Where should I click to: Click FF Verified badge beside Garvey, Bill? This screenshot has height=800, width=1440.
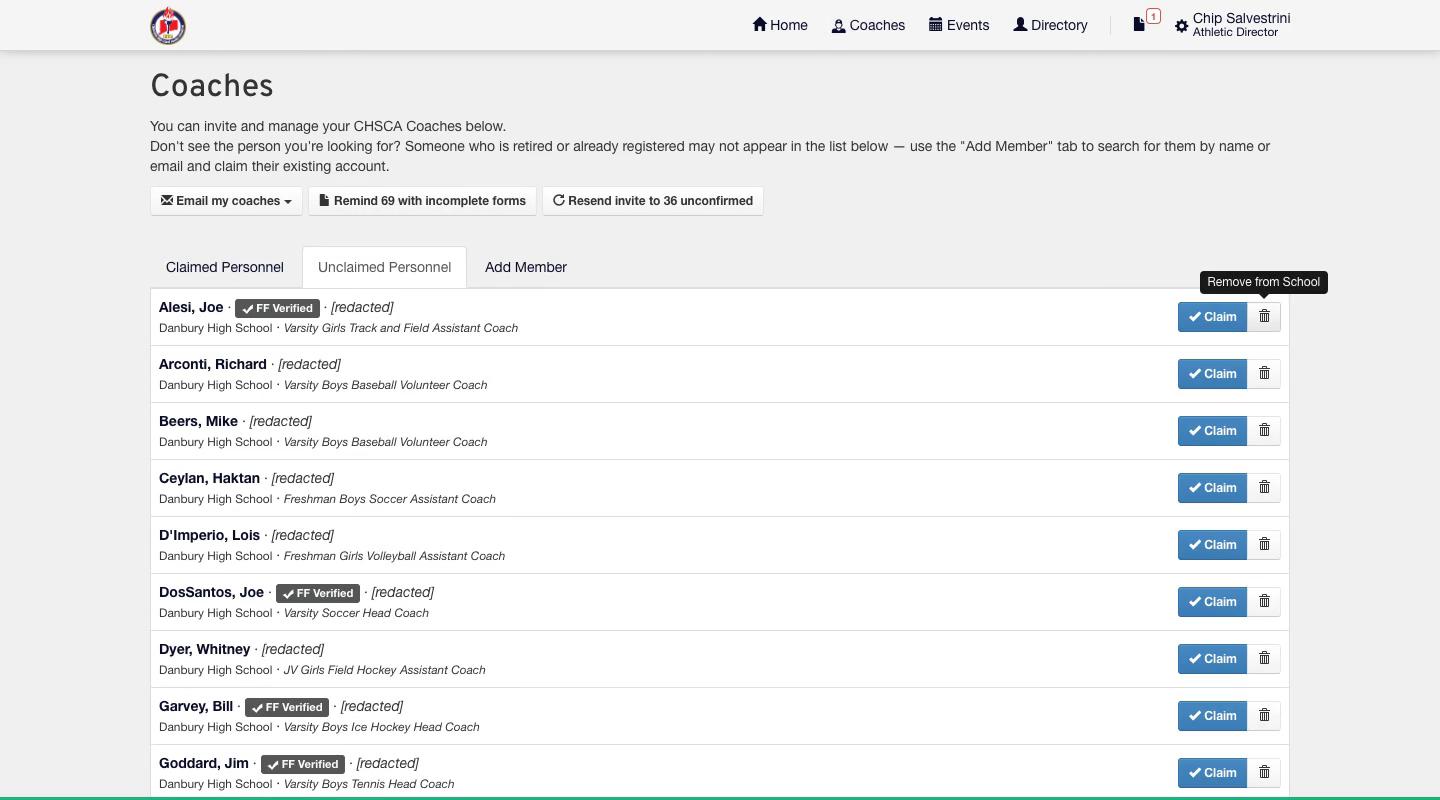(x=287, y=707)
